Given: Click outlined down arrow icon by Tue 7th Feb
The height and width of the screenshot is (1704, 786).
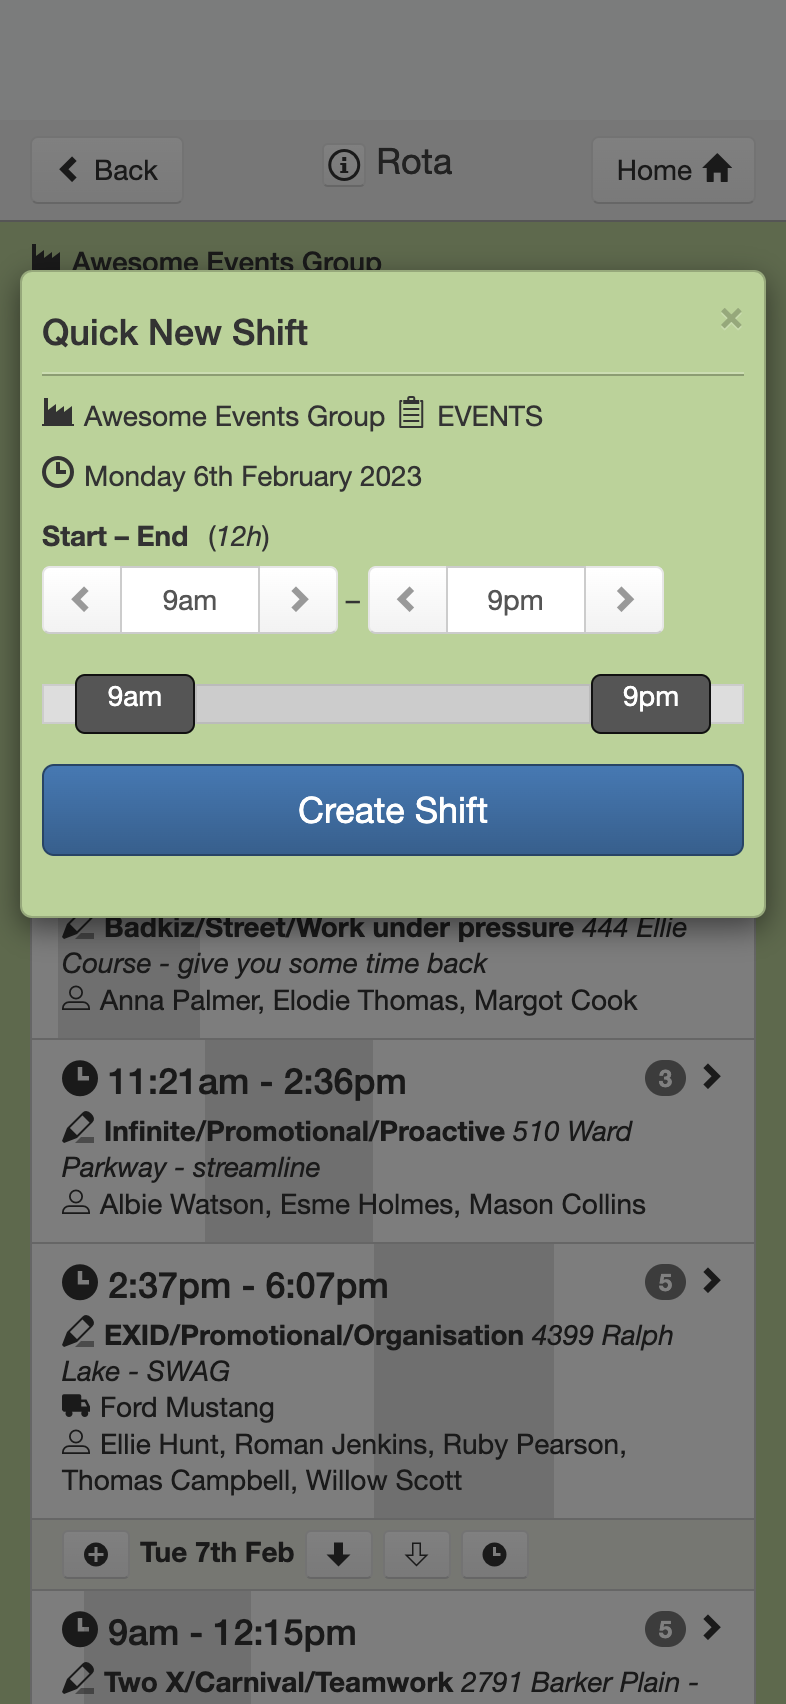Looking at the screenshot, I should click(417, 1554).
